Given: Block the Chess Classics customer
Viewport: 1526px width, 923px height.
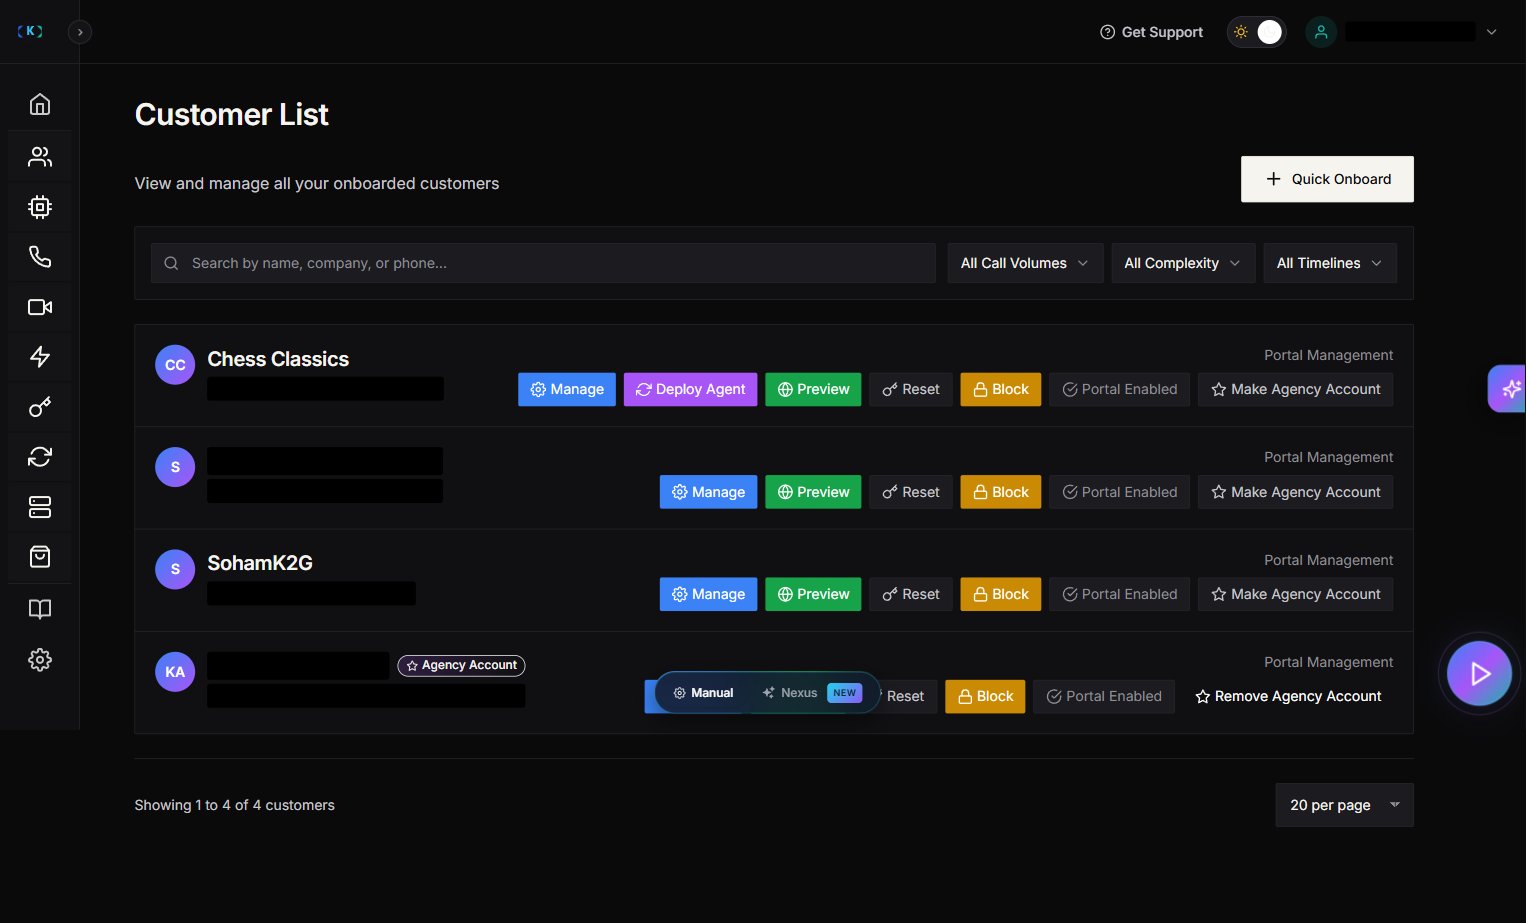Looking at the screenshot, I should [1001, 389].
